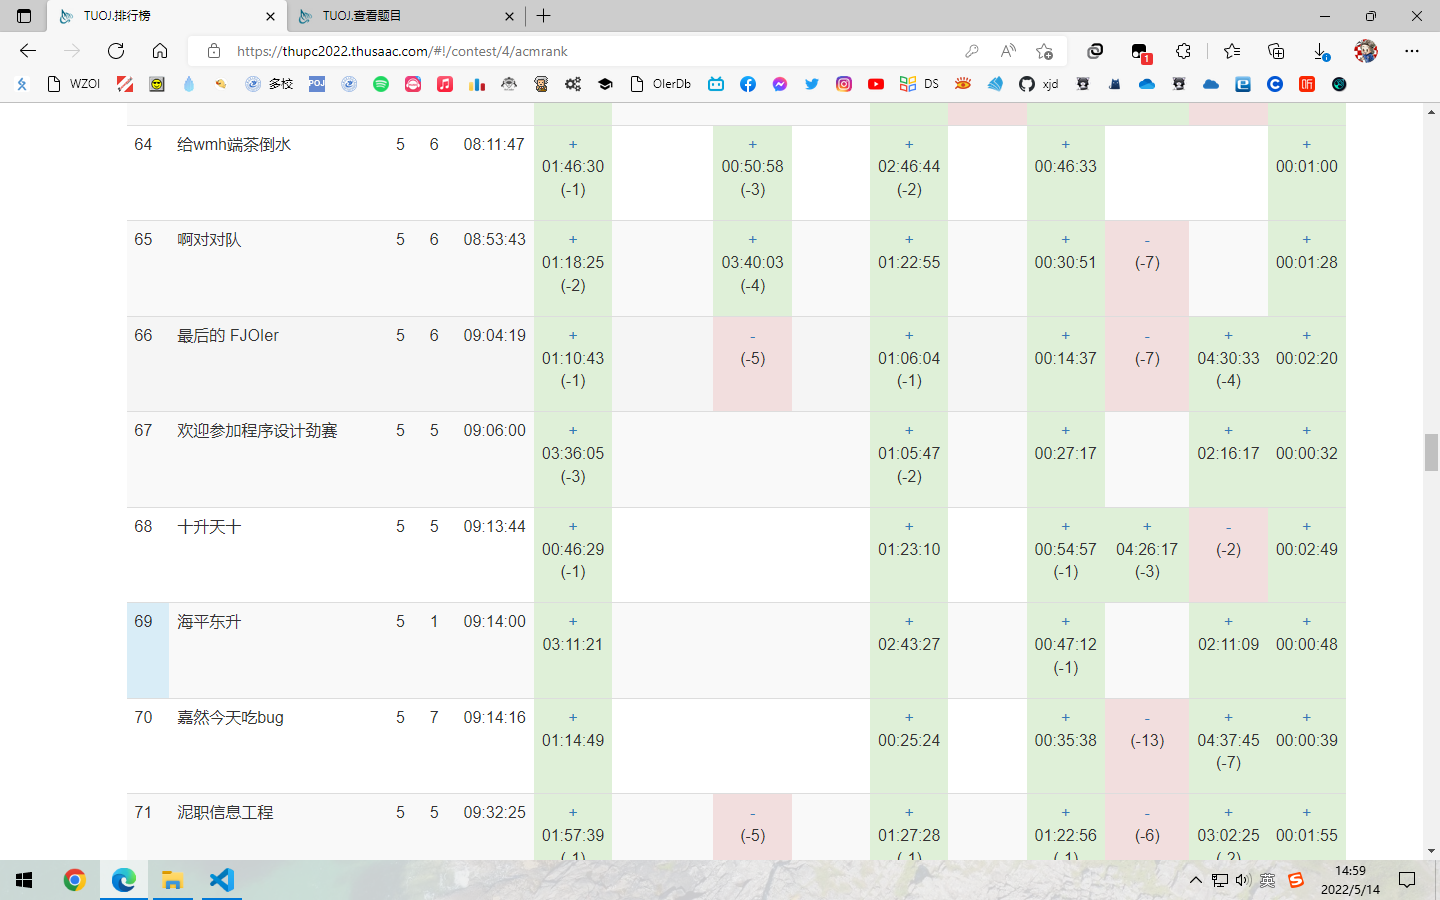Open the WZOI bookmark
Viewport: 1440px width, 900px height.
pos(74,84)
